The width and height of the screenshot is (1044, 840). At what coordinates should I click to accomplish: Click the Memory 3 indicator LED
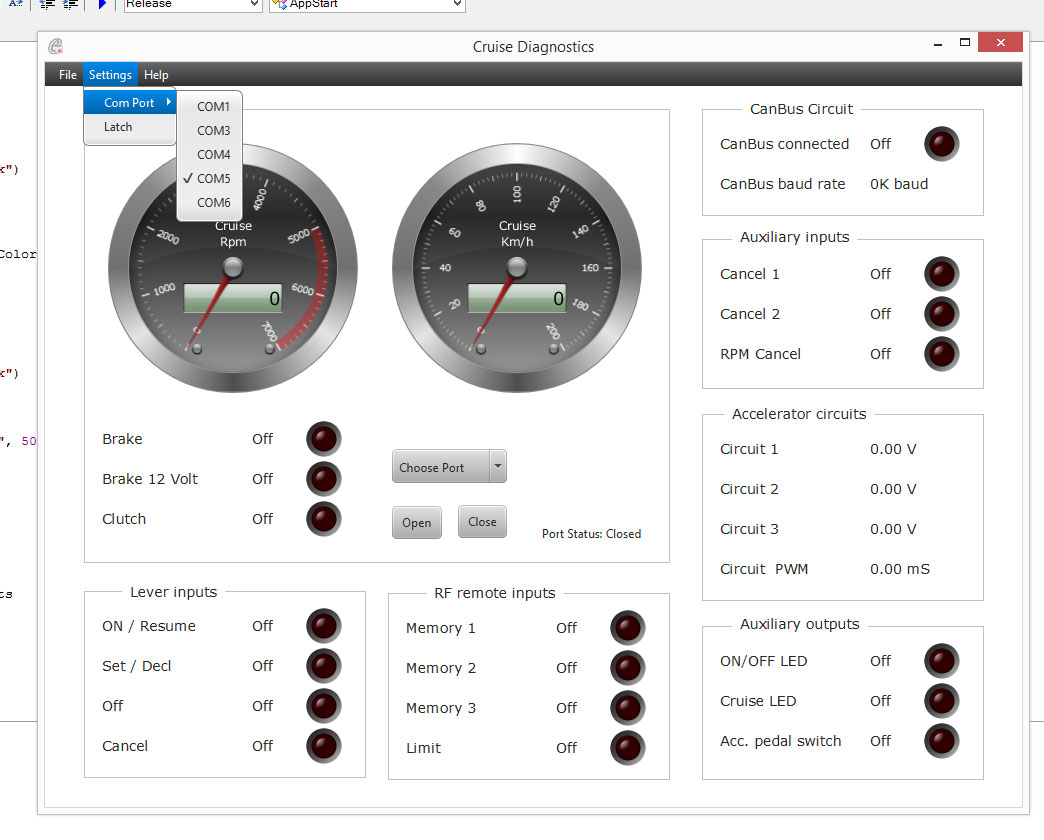click(628, 708)
